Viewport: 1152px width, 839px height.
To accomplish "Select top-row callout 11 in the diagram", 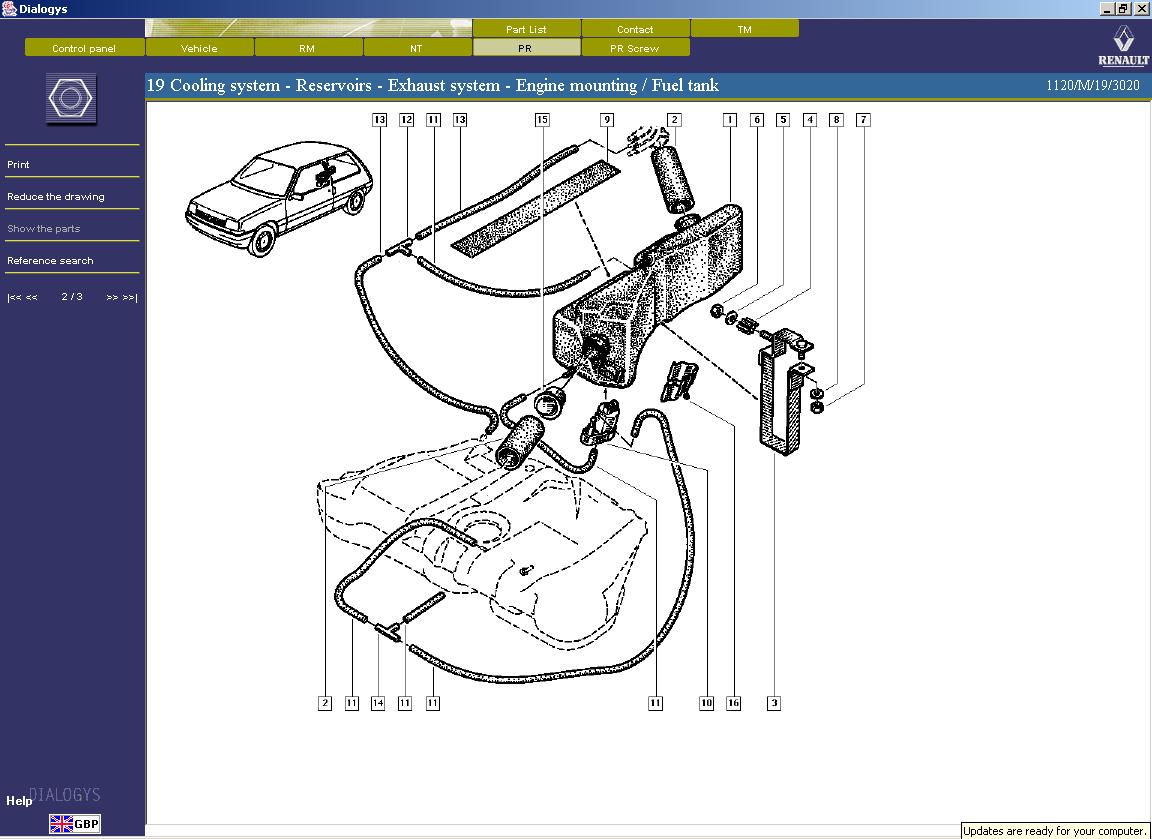I will pos(433,120).
